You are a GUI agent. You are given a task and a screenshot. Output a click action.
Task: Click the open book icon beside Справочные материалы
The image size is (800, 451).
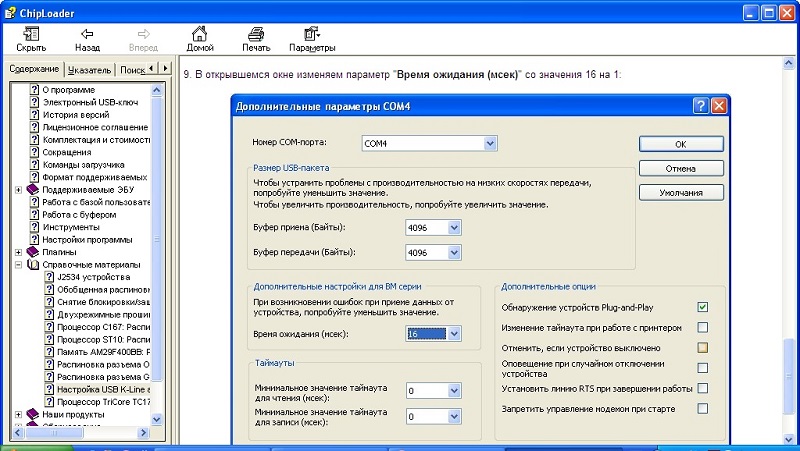(32, 265)
